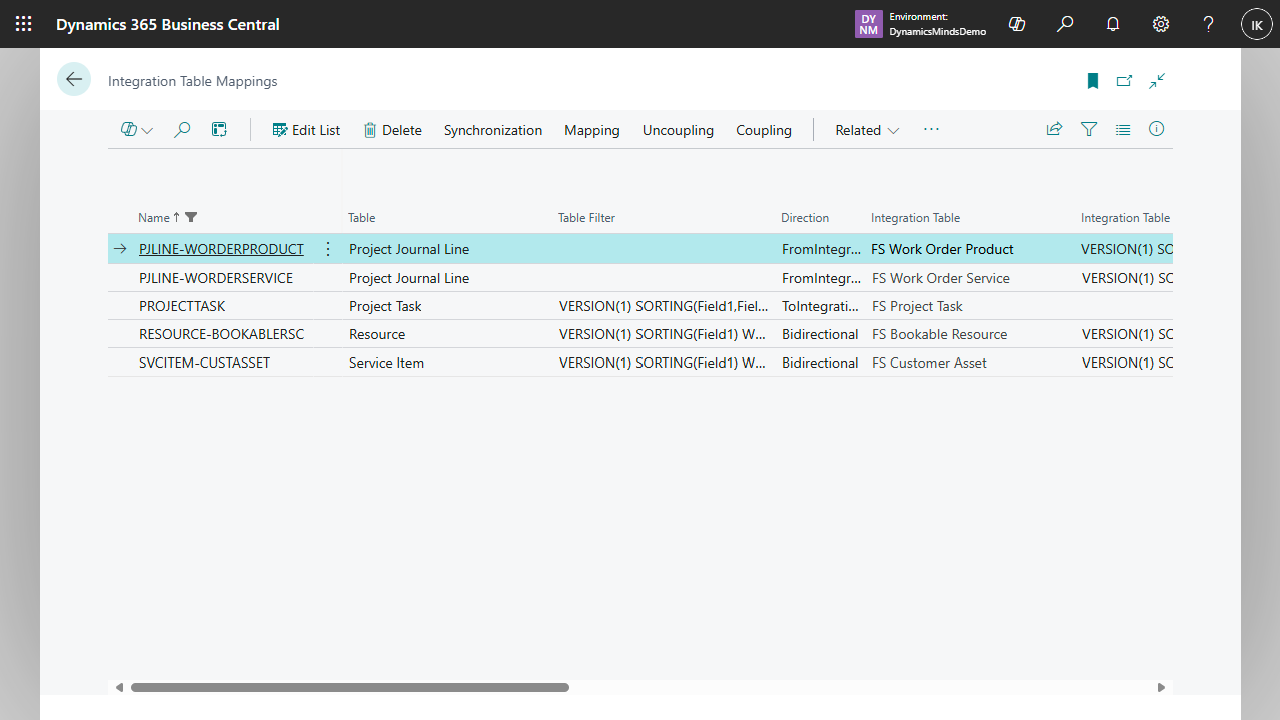Click the Integration Table column header
This screenshot has height=720, width=1280.
pos(915,217)
